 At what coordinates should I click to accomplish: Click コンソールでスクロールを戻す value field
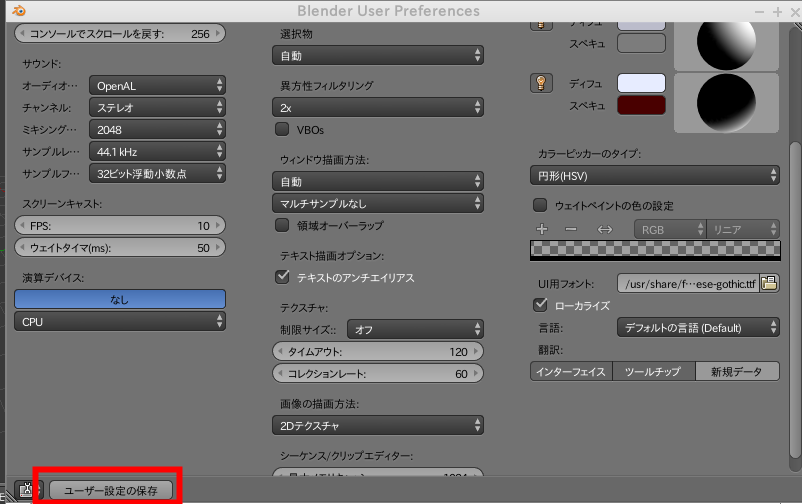120,34
